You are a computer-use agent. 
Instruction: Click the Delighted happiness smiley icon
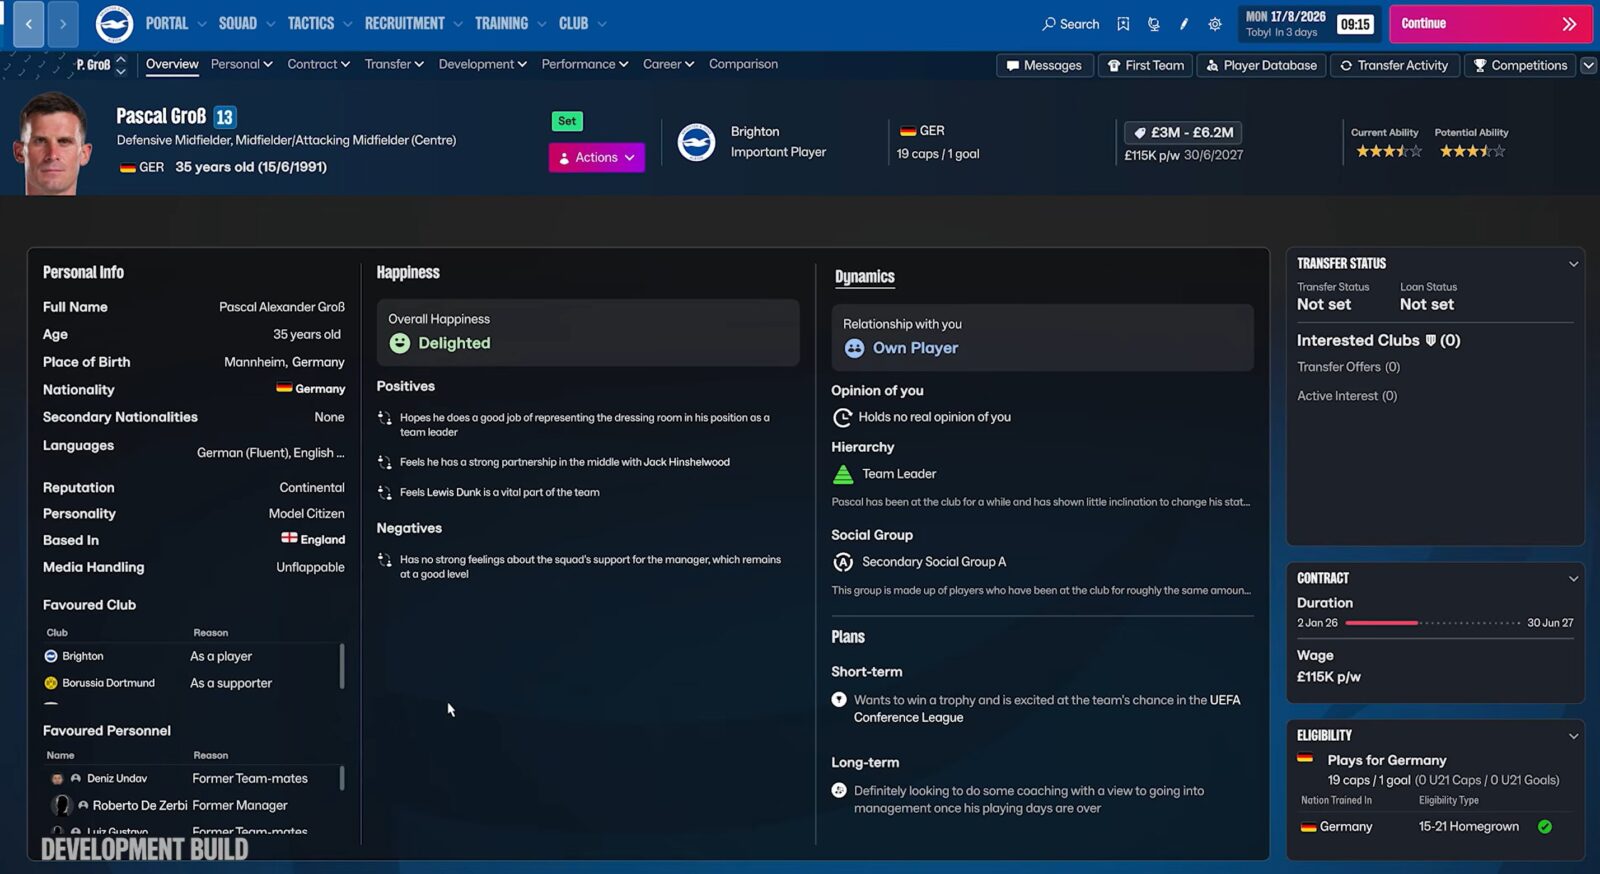coord(400,343)
